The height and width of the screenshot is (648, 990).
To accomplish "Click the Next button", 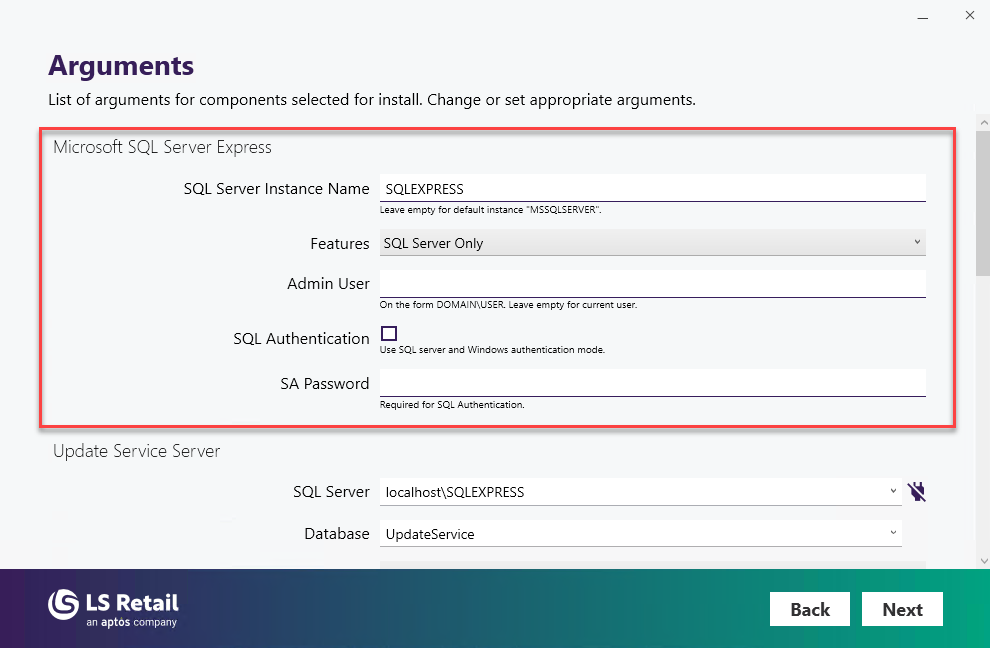I will [902, 609].
